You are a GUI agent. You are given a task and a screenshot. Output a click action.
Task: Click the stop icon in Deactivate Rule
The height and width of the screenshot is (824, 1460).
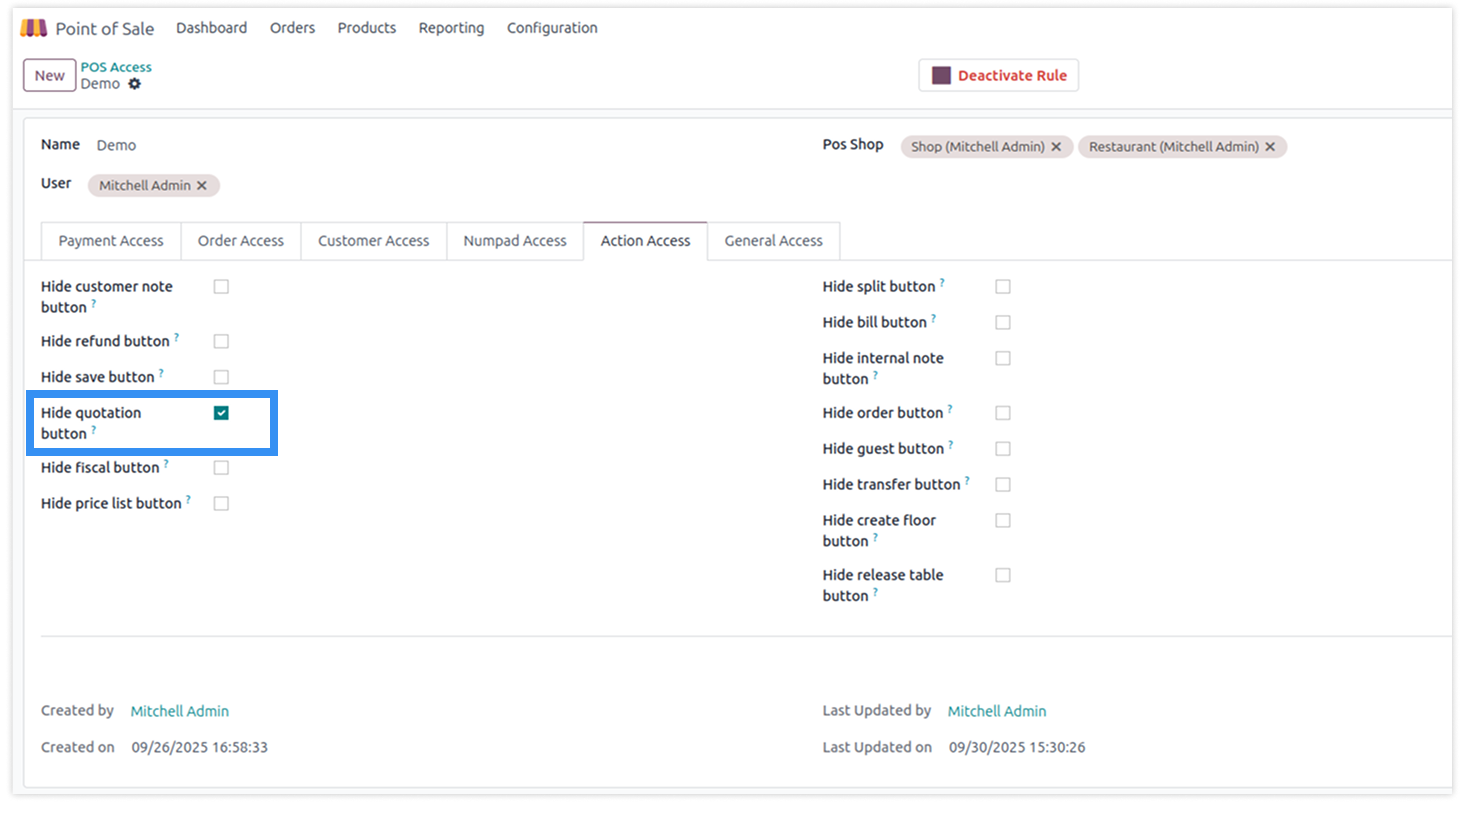tap(941, 76)
